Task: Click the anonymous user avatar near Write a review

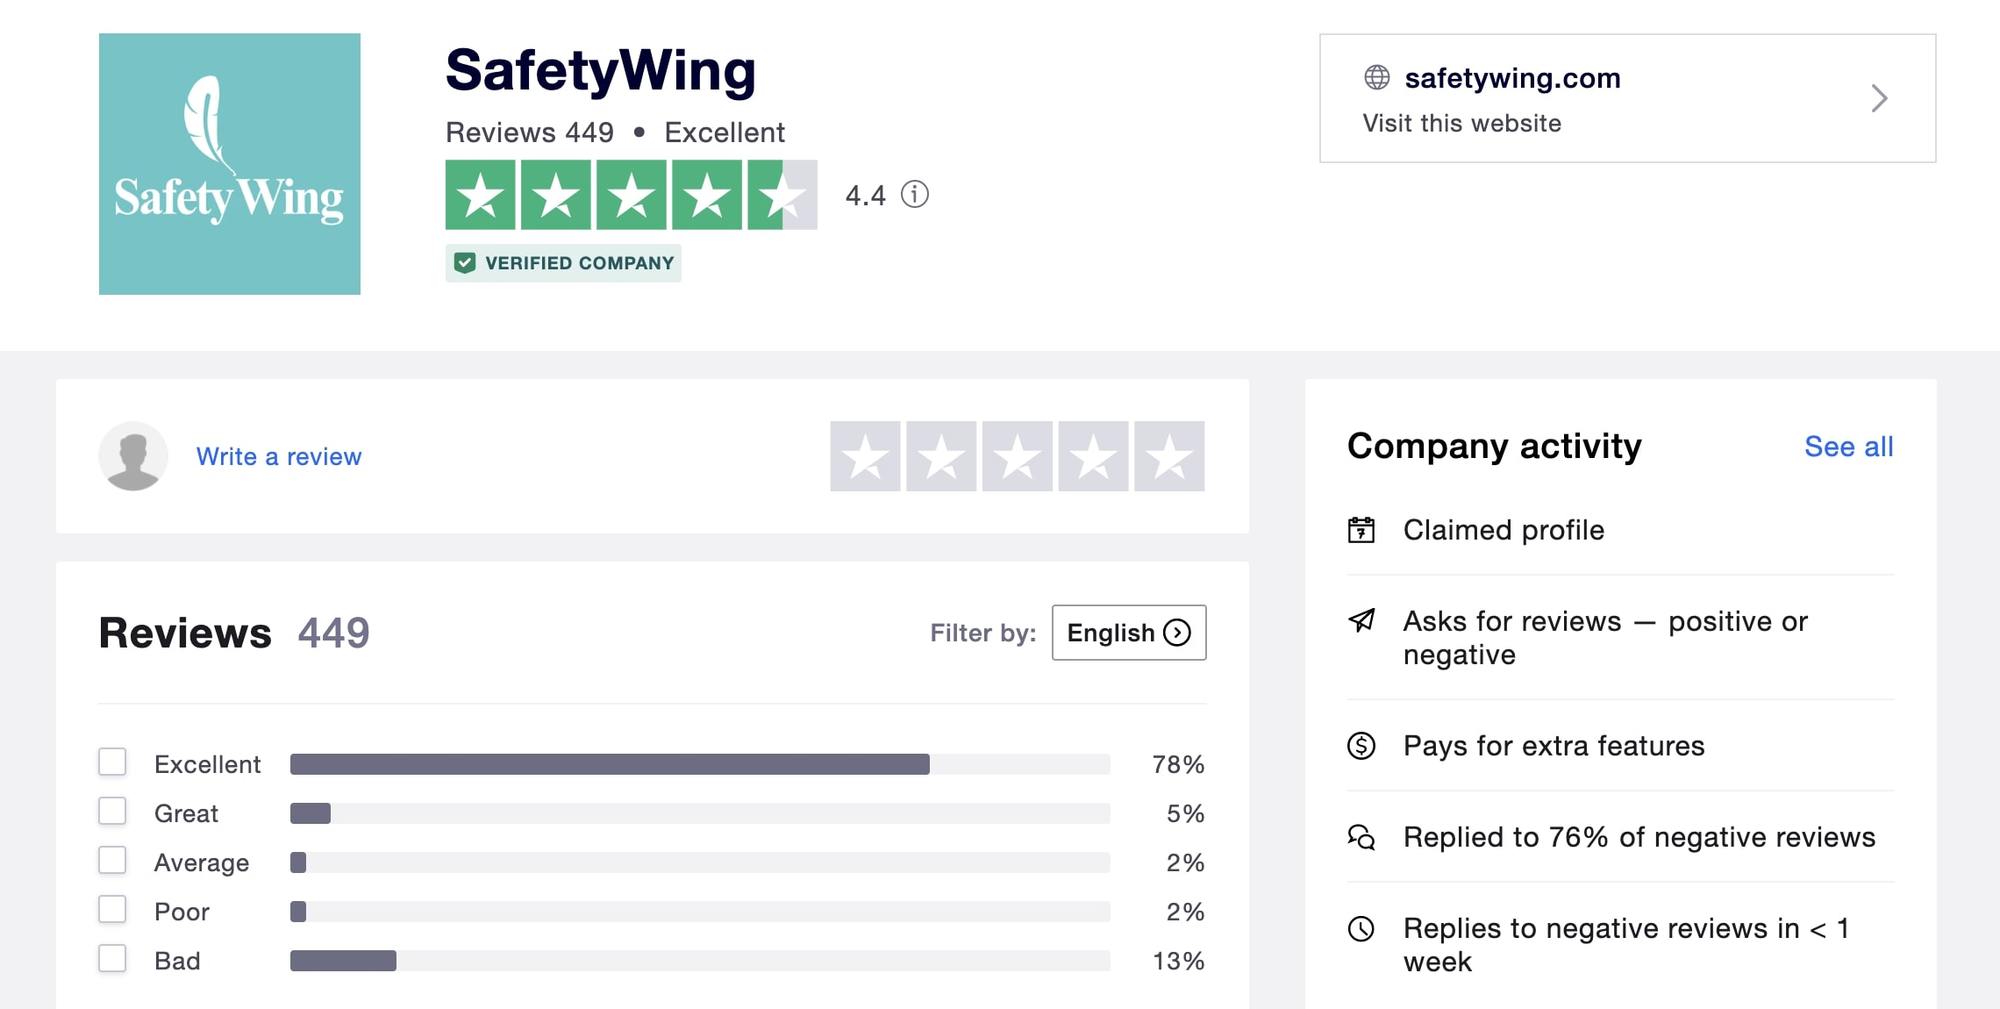Action: (x=133, y=456)
